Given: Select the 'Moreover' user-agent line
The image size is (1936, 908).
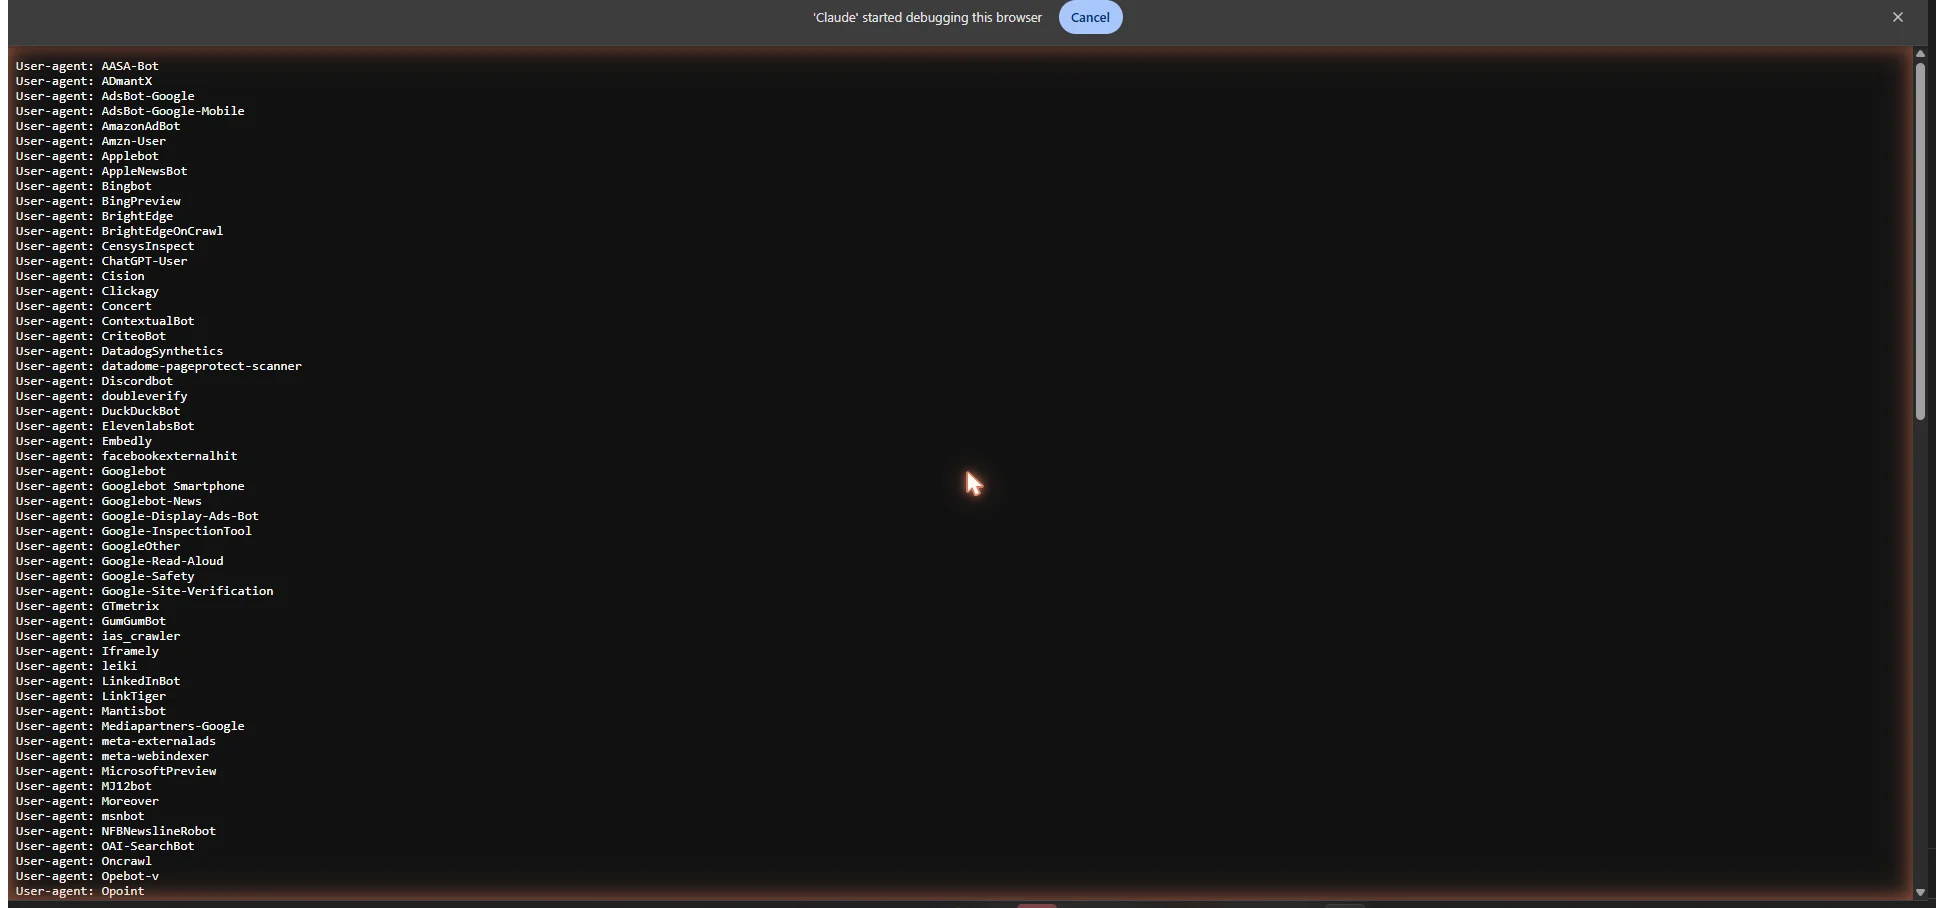Looking at the screenshot, I should coord(87,801).
